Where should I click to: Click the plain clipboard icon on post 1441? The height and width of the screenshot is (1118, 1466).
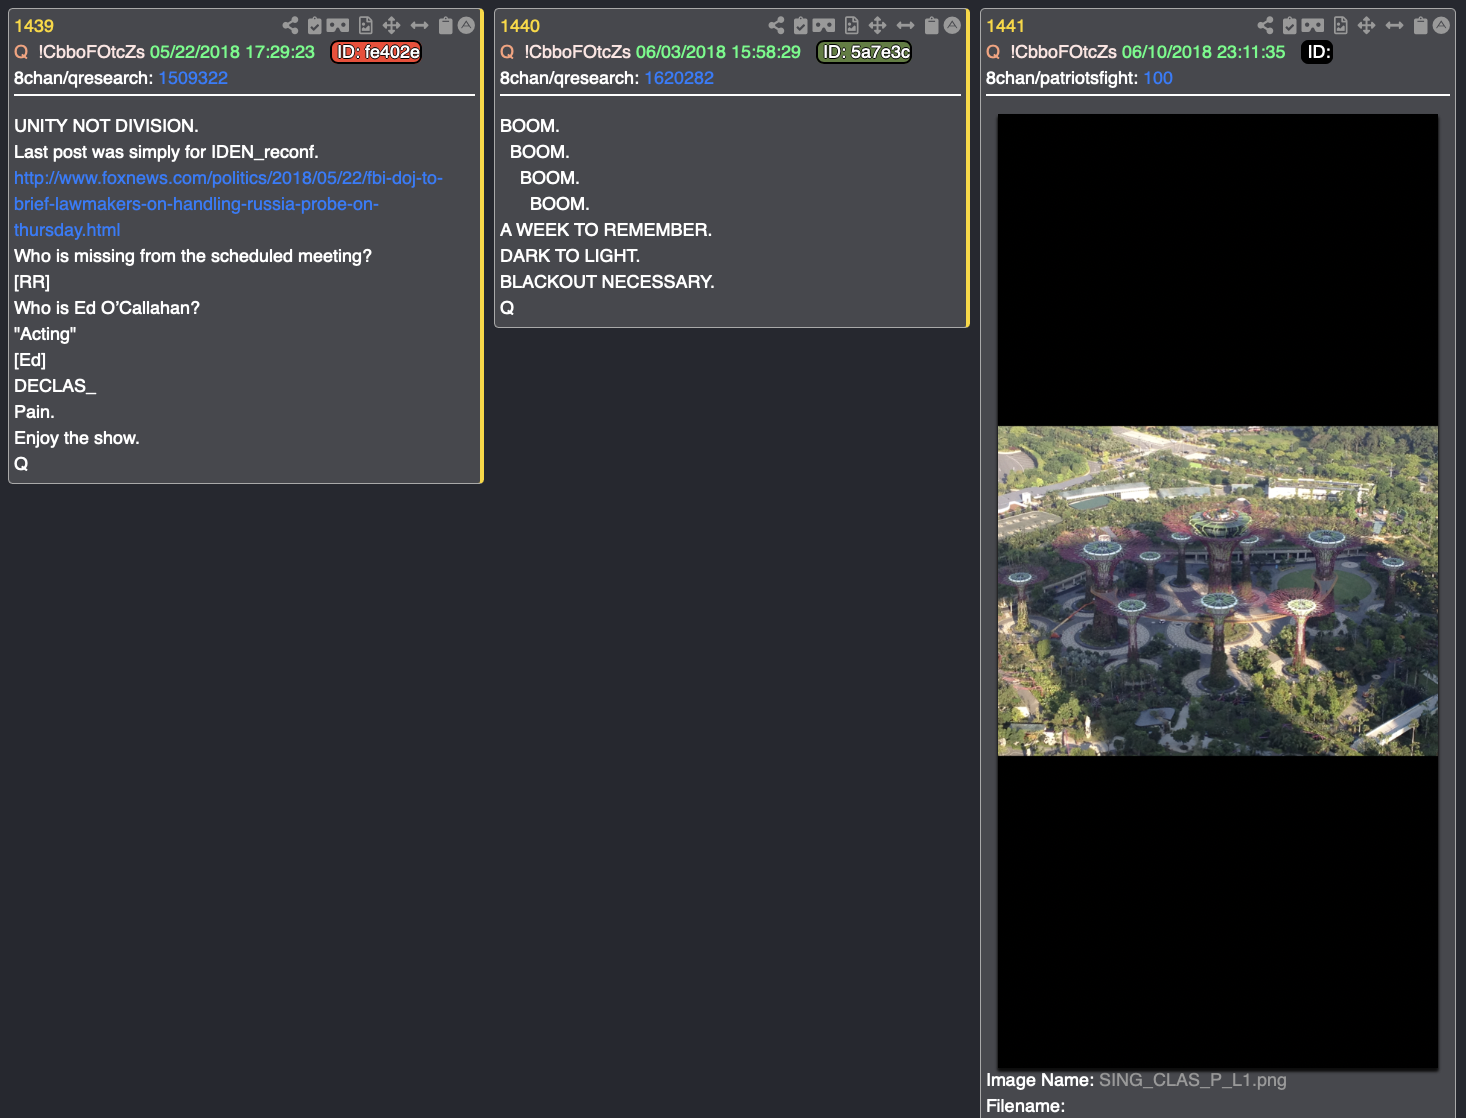click(1421, 26)
